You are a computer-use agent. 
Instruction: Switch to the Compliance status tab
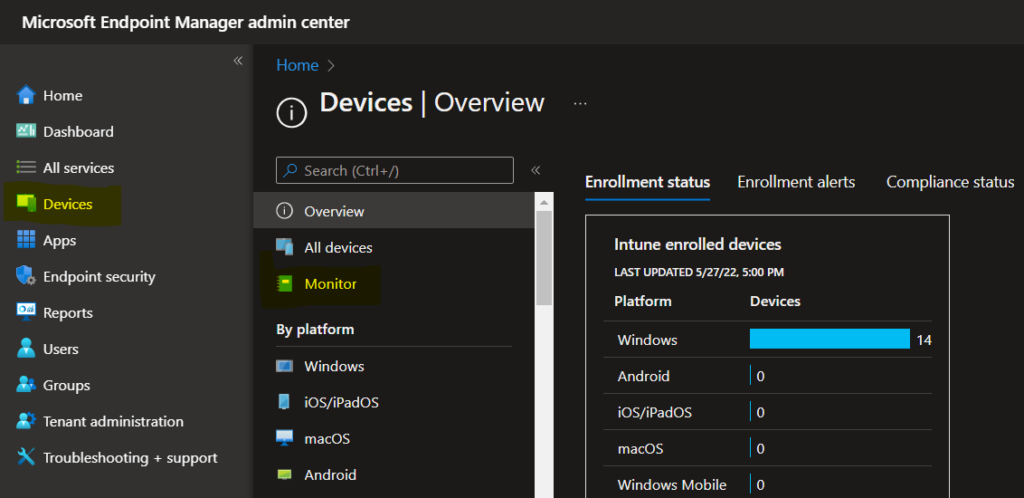950,182
